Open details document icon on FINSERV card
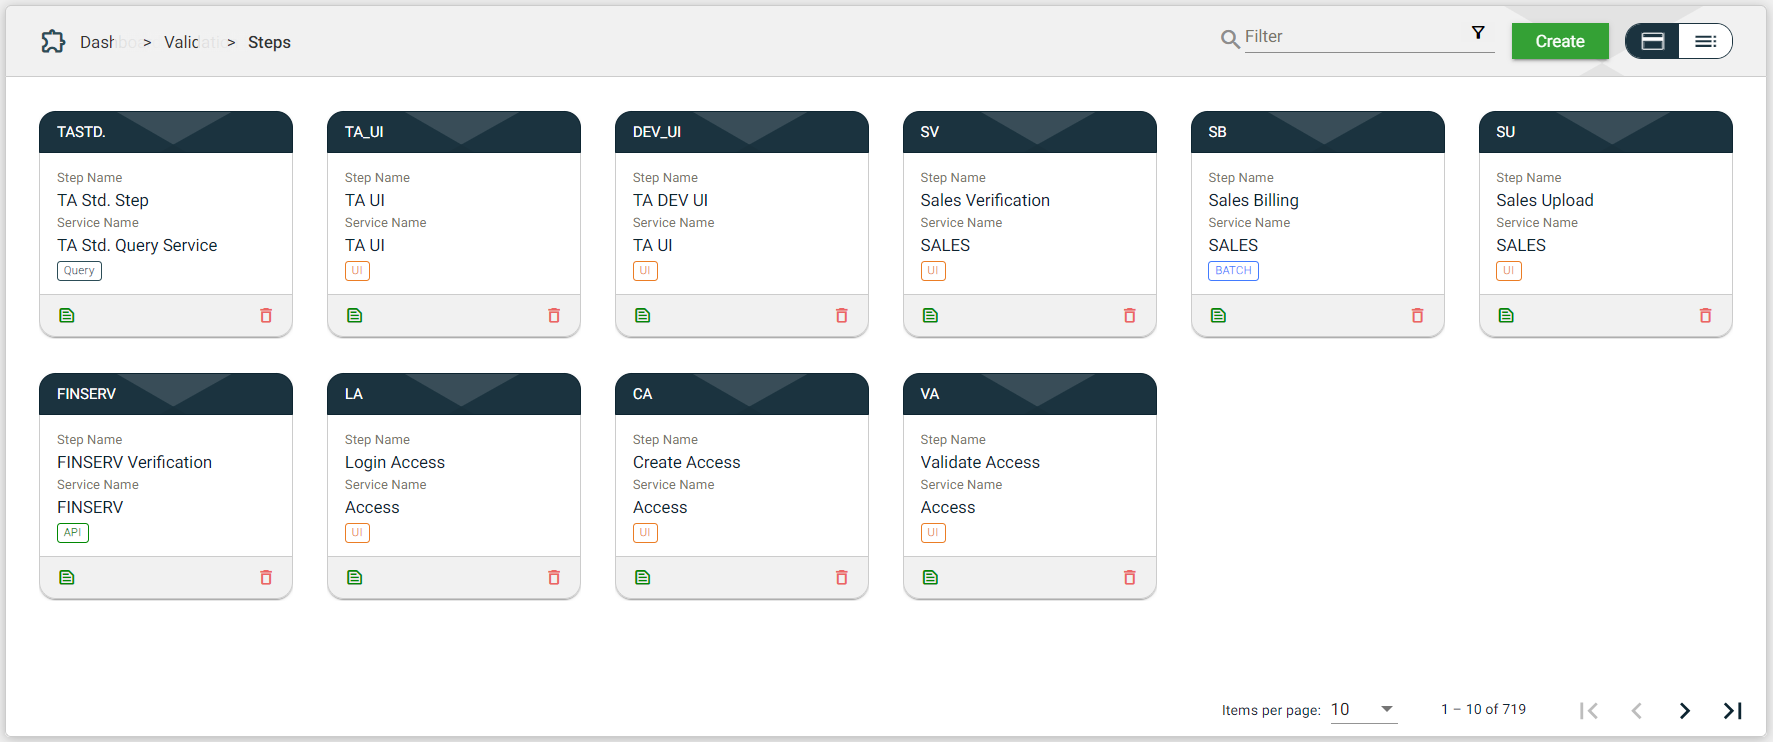1773x742 pixels. (67, 578)
